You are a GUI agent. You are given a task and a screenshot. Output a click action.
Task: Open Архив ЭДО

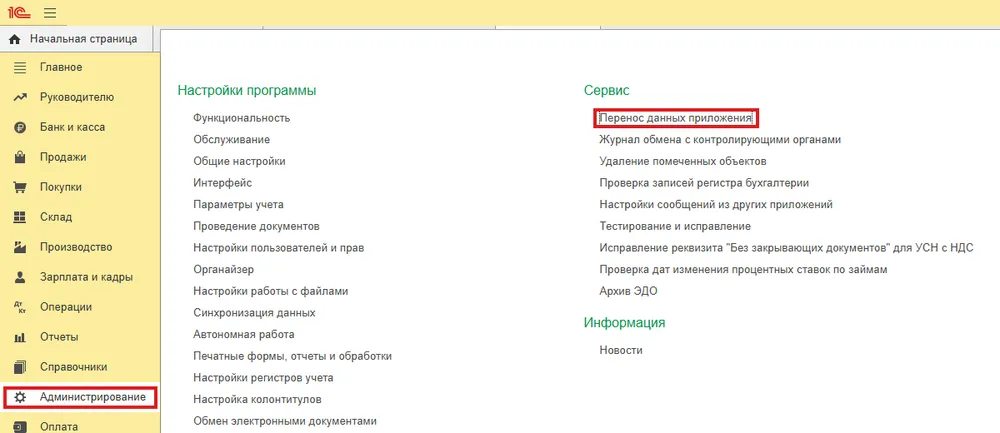tap(628, 291)
